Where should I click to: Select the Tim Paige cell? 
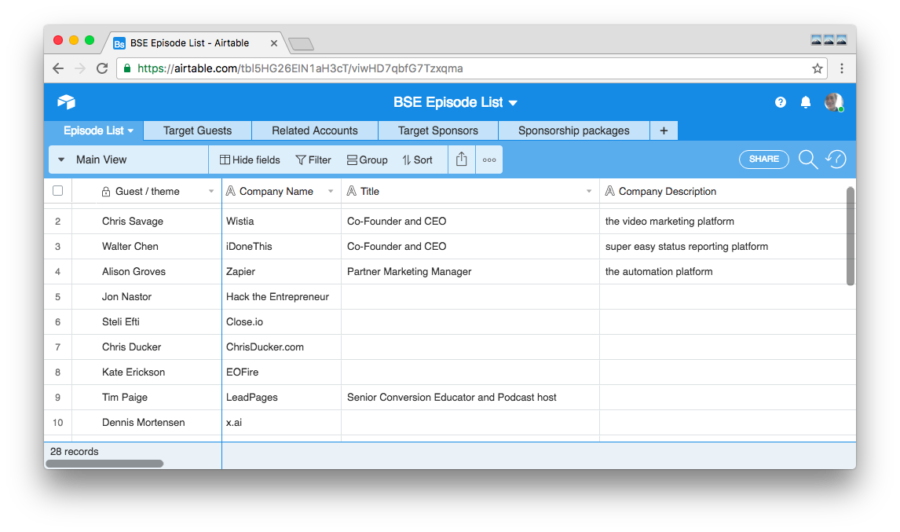pyautogui.click(x=147, y=397)
